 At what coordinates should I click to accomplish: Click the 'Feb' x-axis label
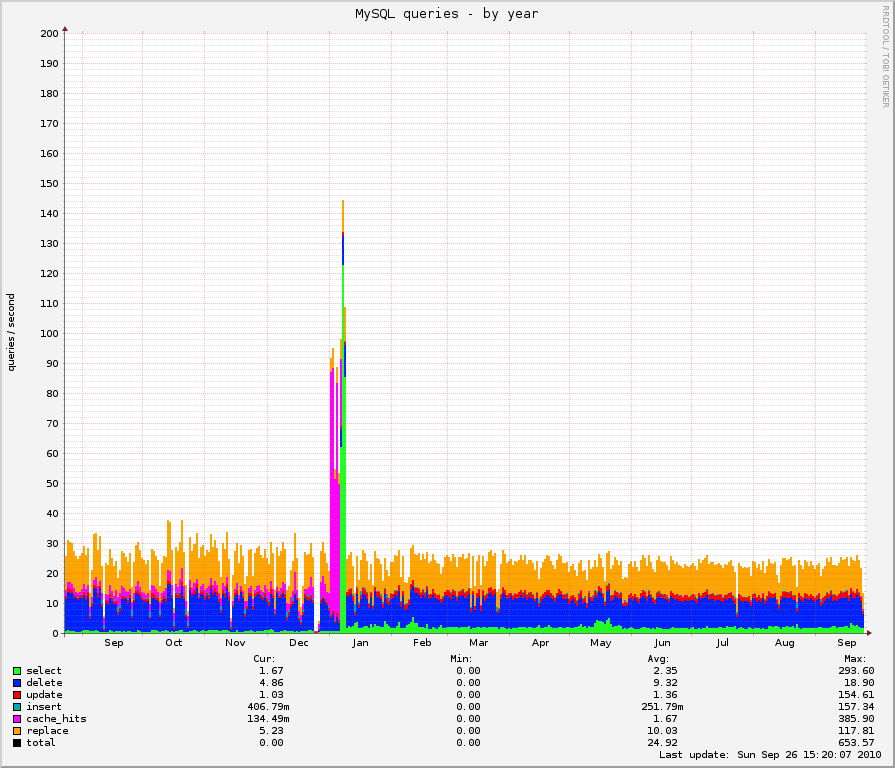422,643
